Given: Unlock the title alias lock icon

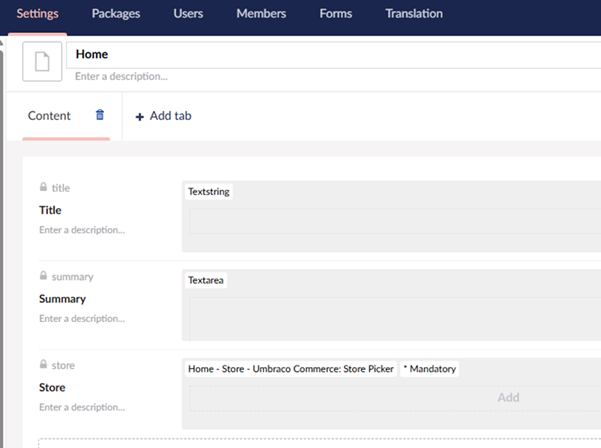Looking at the screenshot, I should point(43,188).
